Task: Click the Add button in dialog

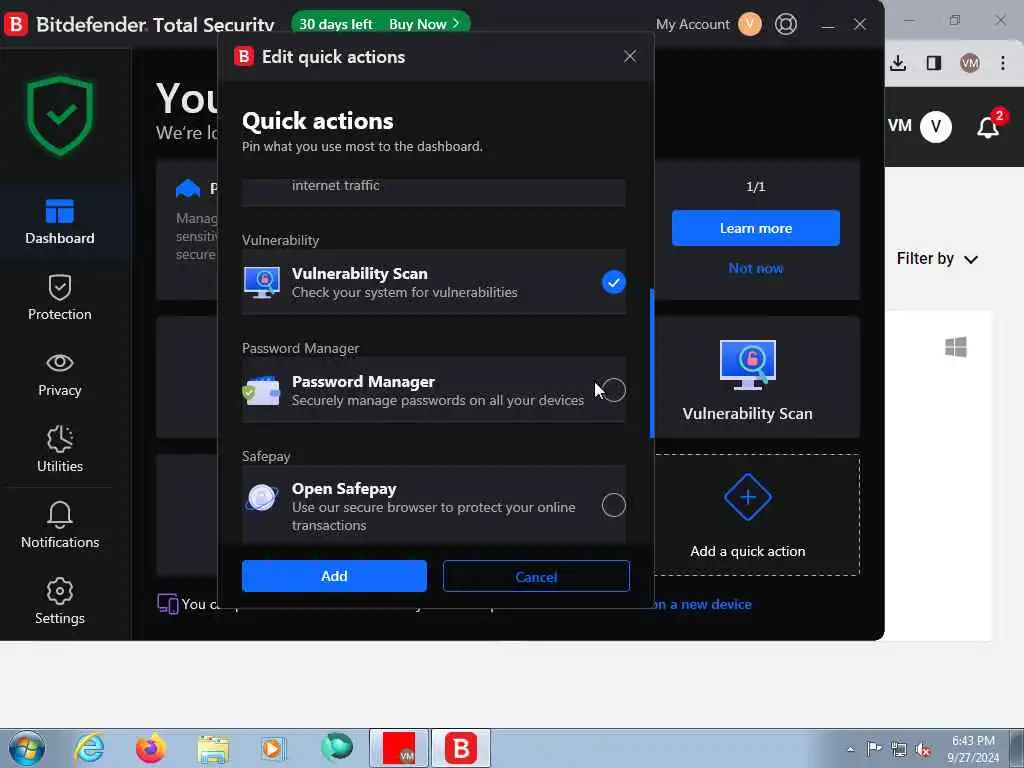Action: click(334, 576)
